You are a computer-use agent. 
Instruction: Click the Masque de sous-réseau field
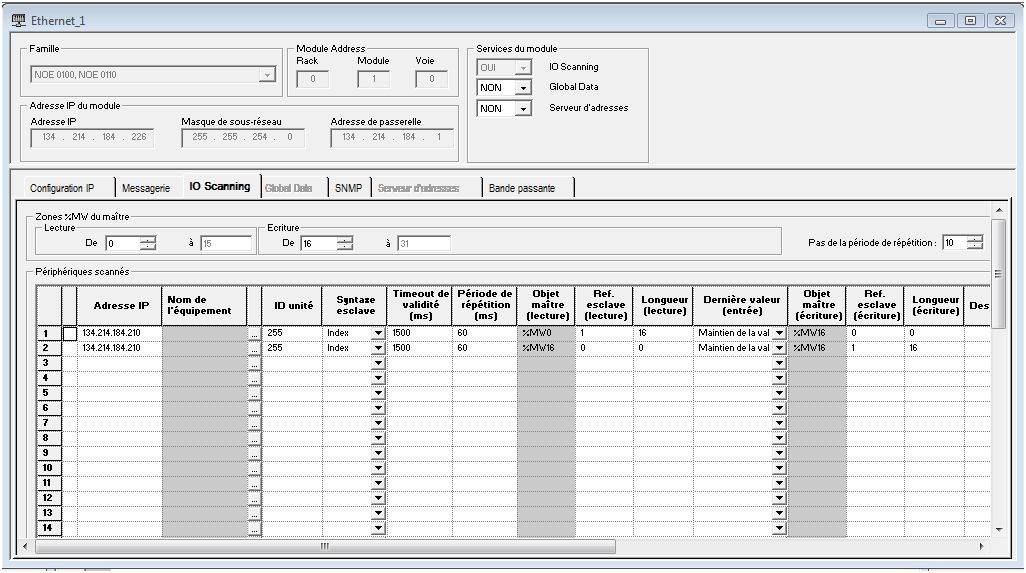pyautogui.click(x=242, y=137)
